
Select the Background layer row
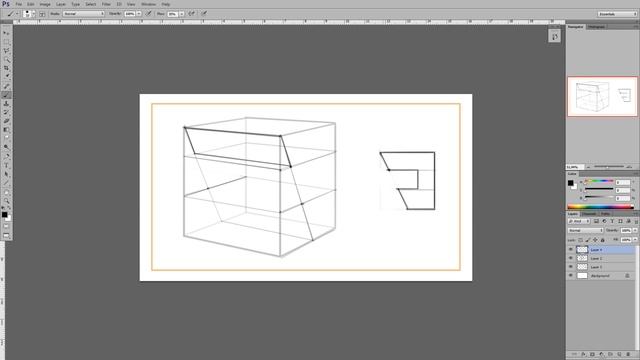602,276
